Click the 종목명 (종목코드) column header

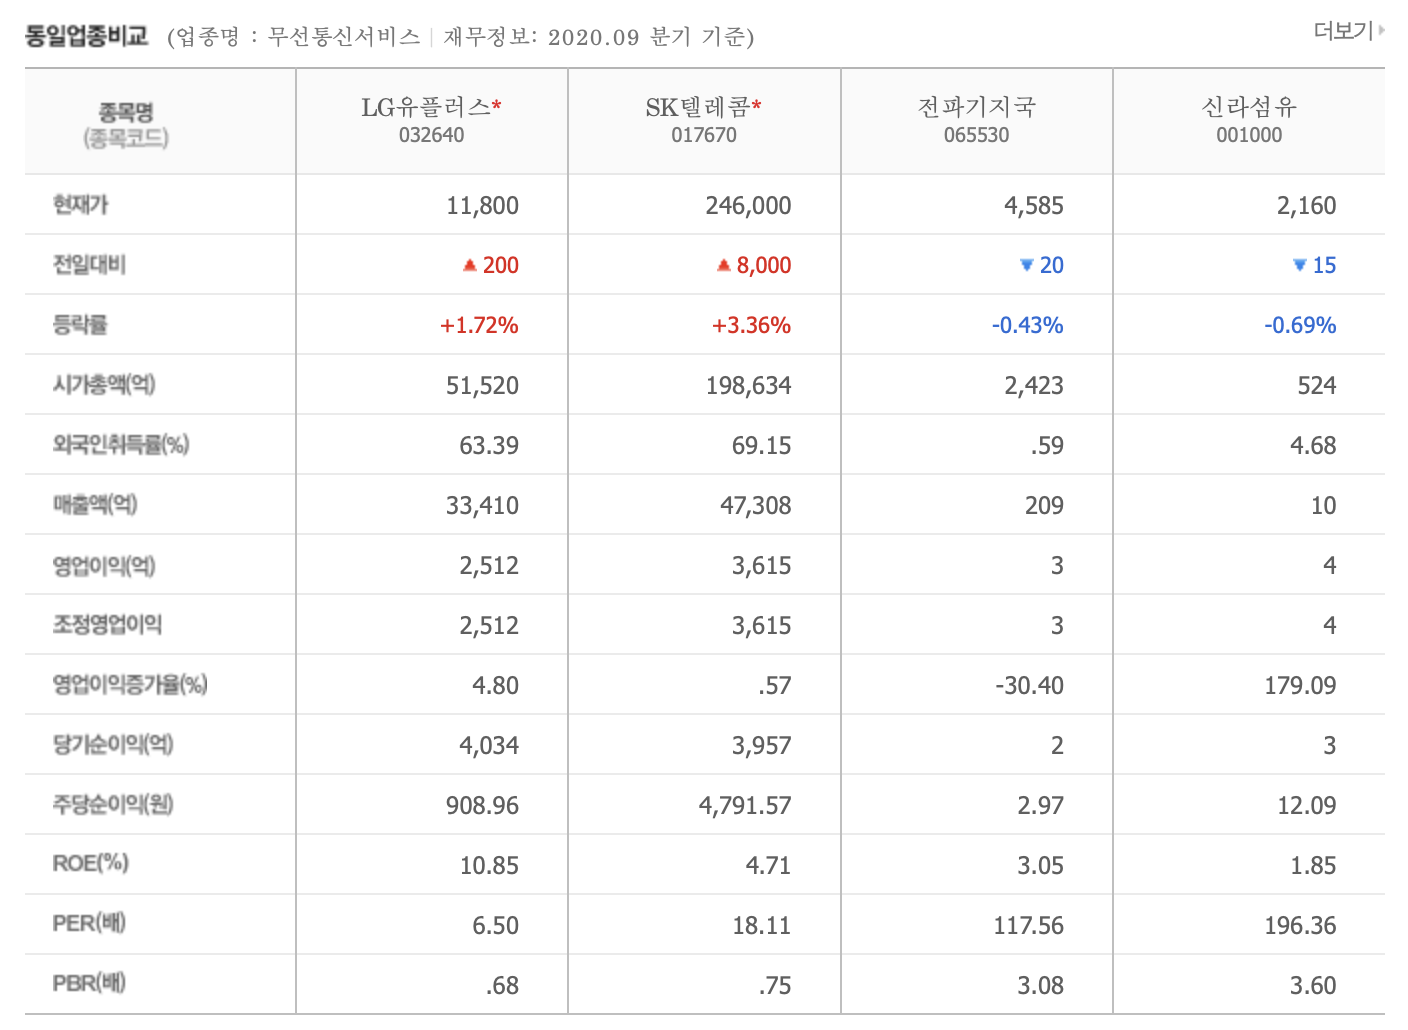[x=126, y=124]
